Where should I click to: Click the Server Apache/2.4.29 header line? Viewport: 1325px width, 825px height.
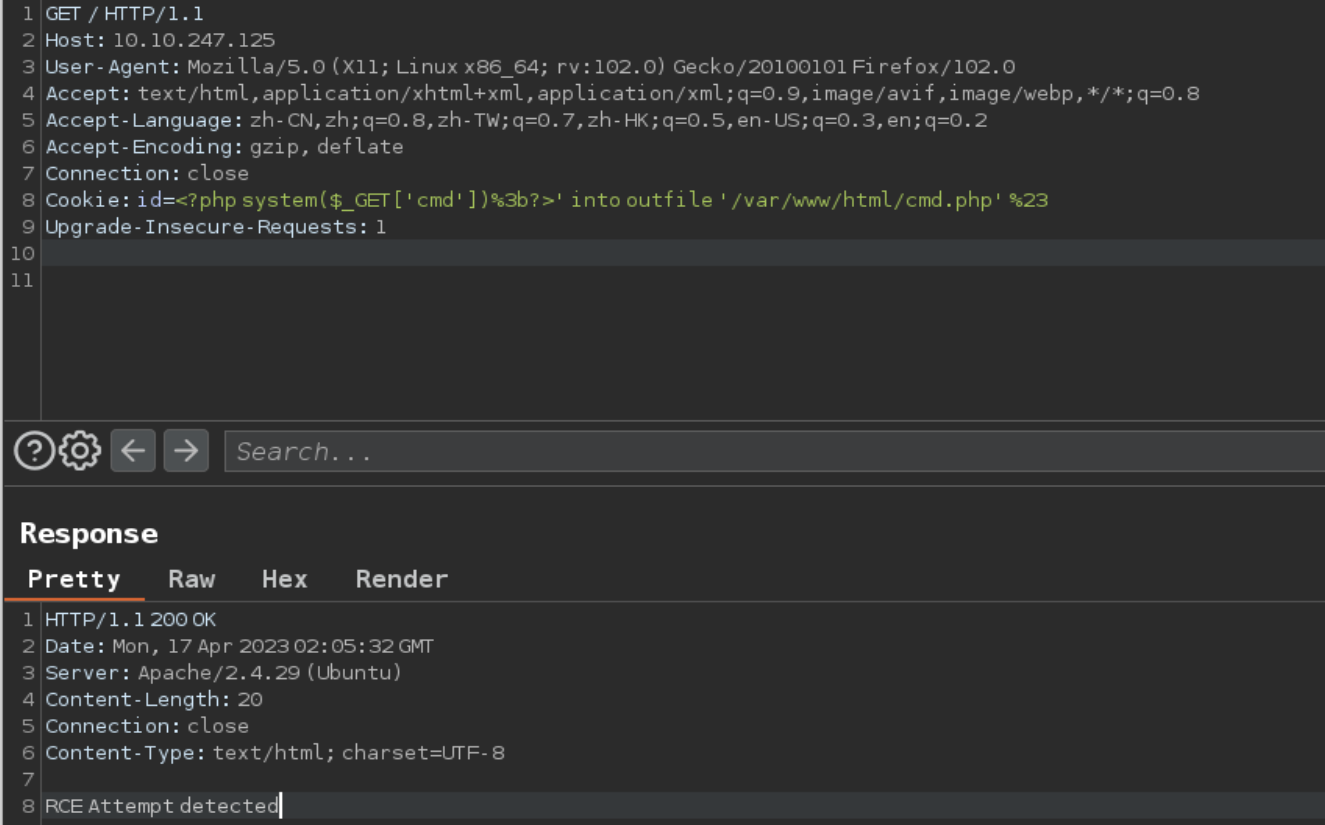(x=223, y=673)
